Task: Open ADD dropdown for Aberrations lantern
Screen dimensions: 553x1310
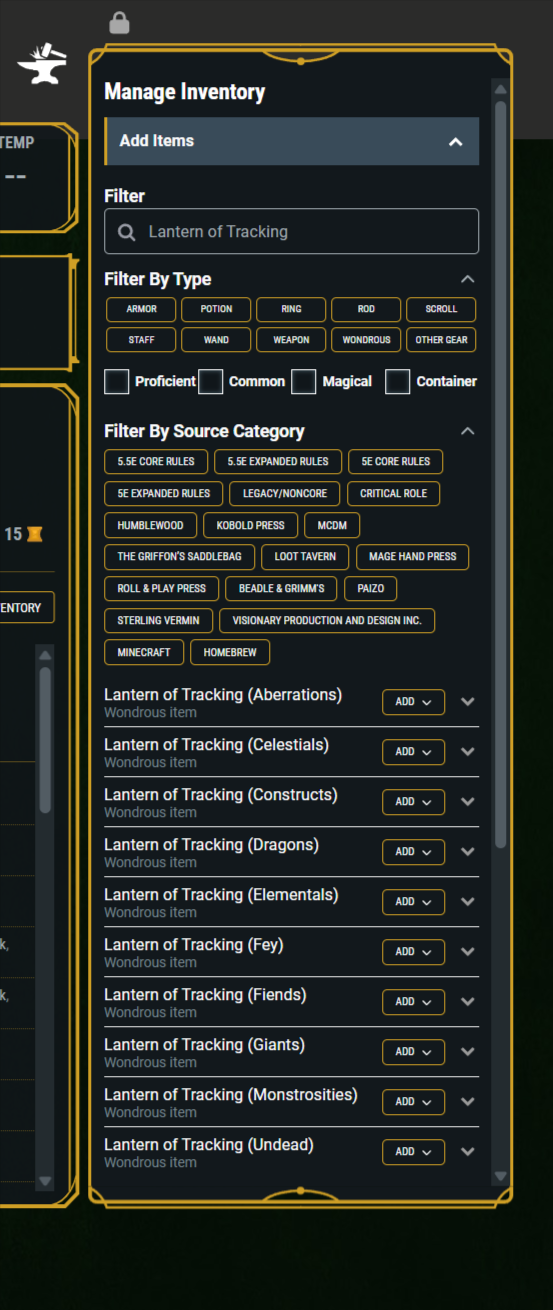Action: click(413, 702)
